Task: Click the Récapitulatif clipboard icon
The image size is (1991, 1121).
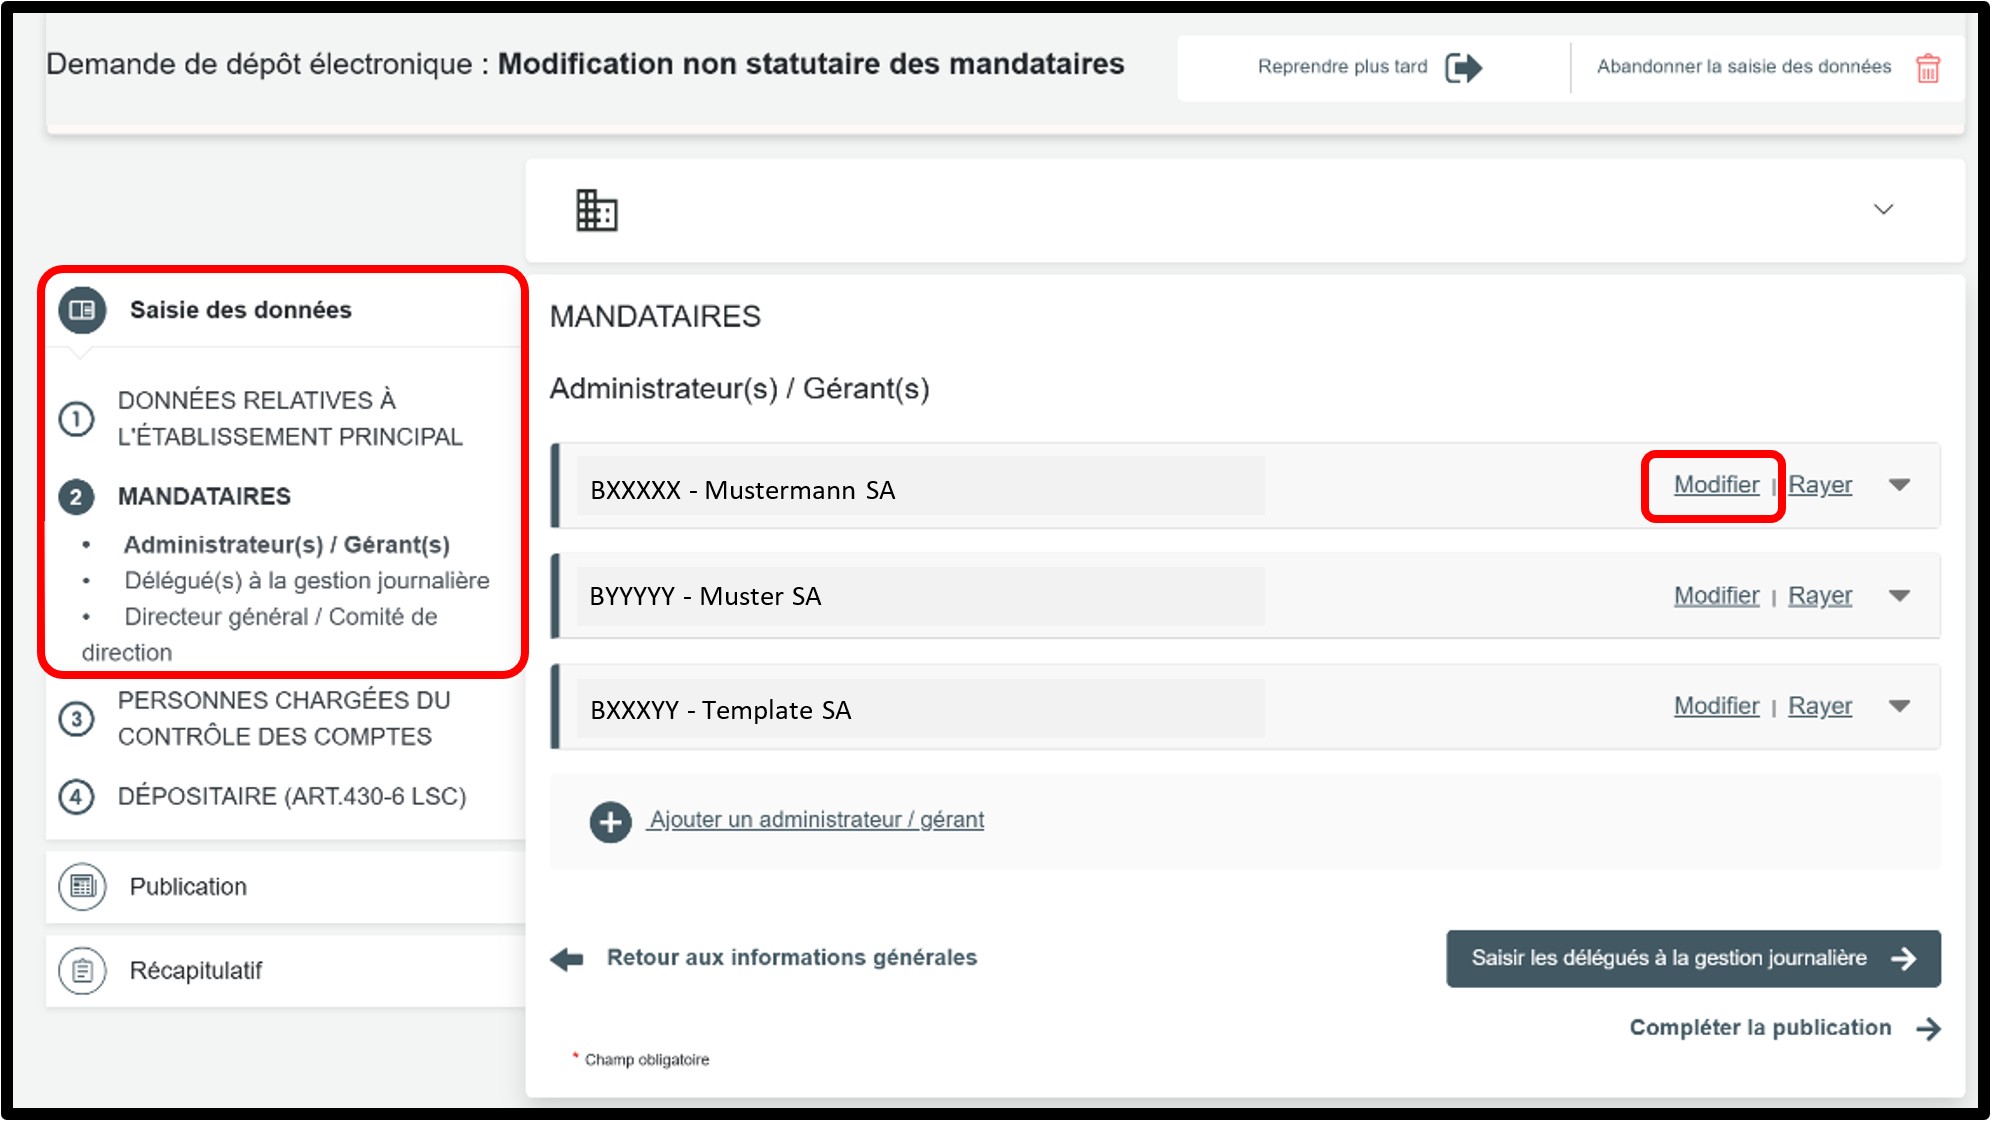Action: point(82,971)
